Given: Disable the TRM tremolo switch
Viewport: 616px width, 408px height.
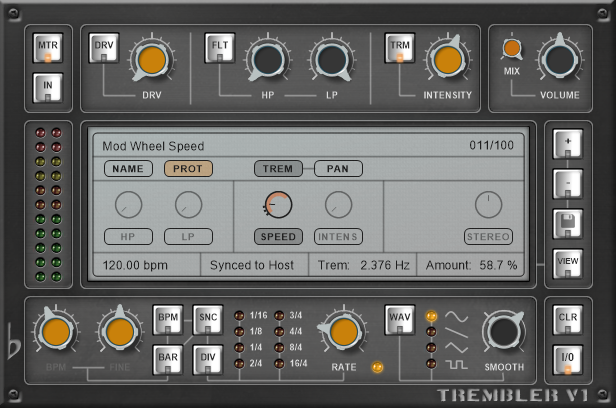Looking at the screenshot, I should (399, 48).
